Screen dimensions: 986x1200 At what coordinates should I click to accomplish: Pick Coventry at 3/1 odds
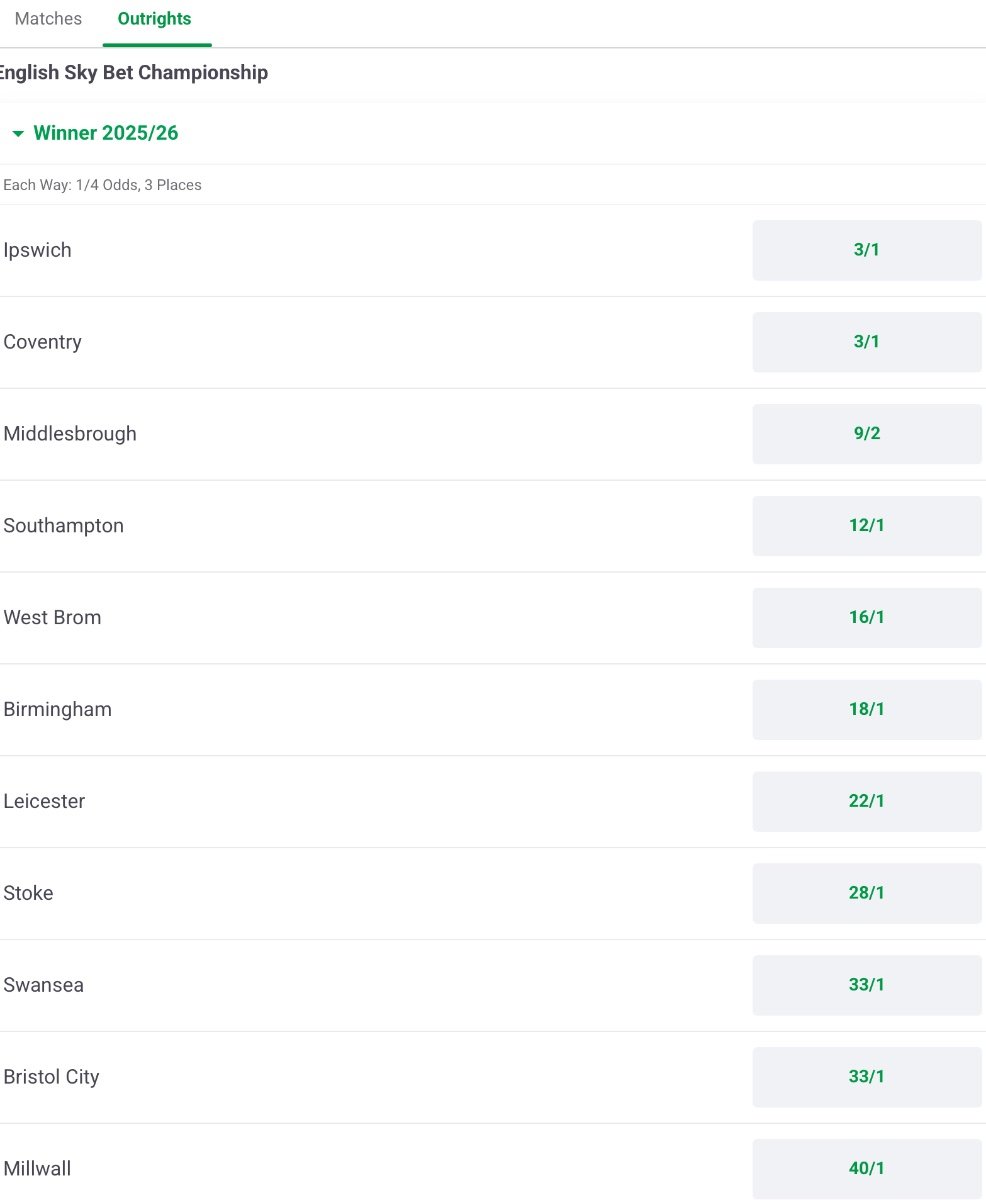(x=866, y=342)
